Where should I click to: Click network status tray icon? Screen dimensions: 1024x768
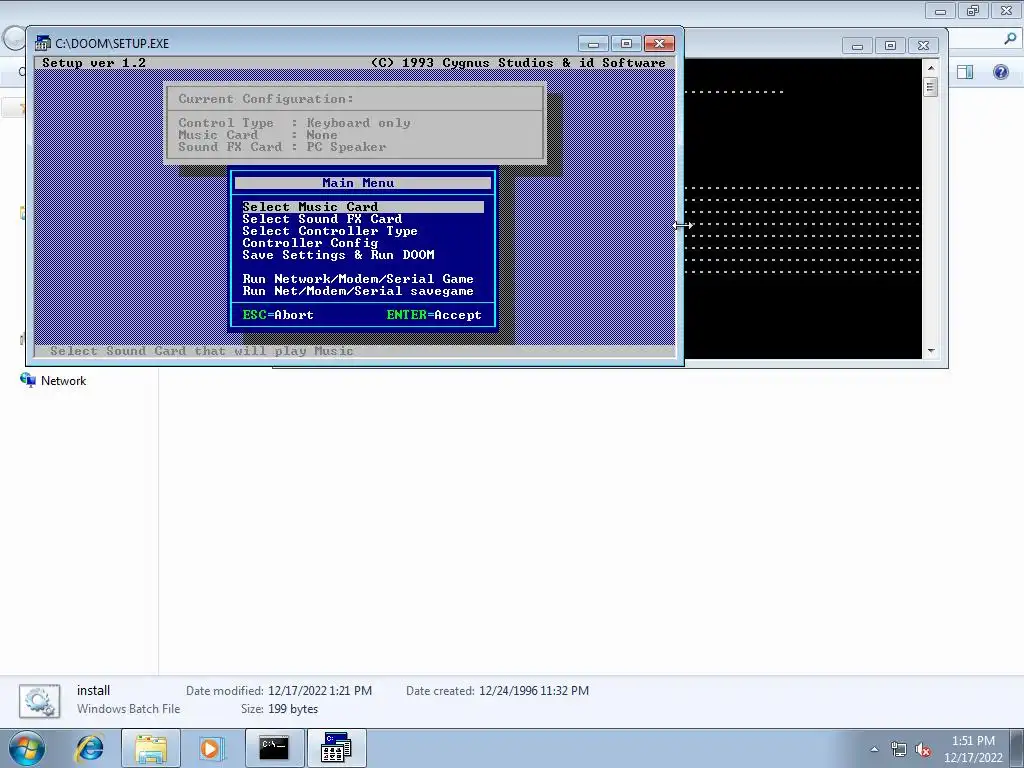(x=899, y=750)
